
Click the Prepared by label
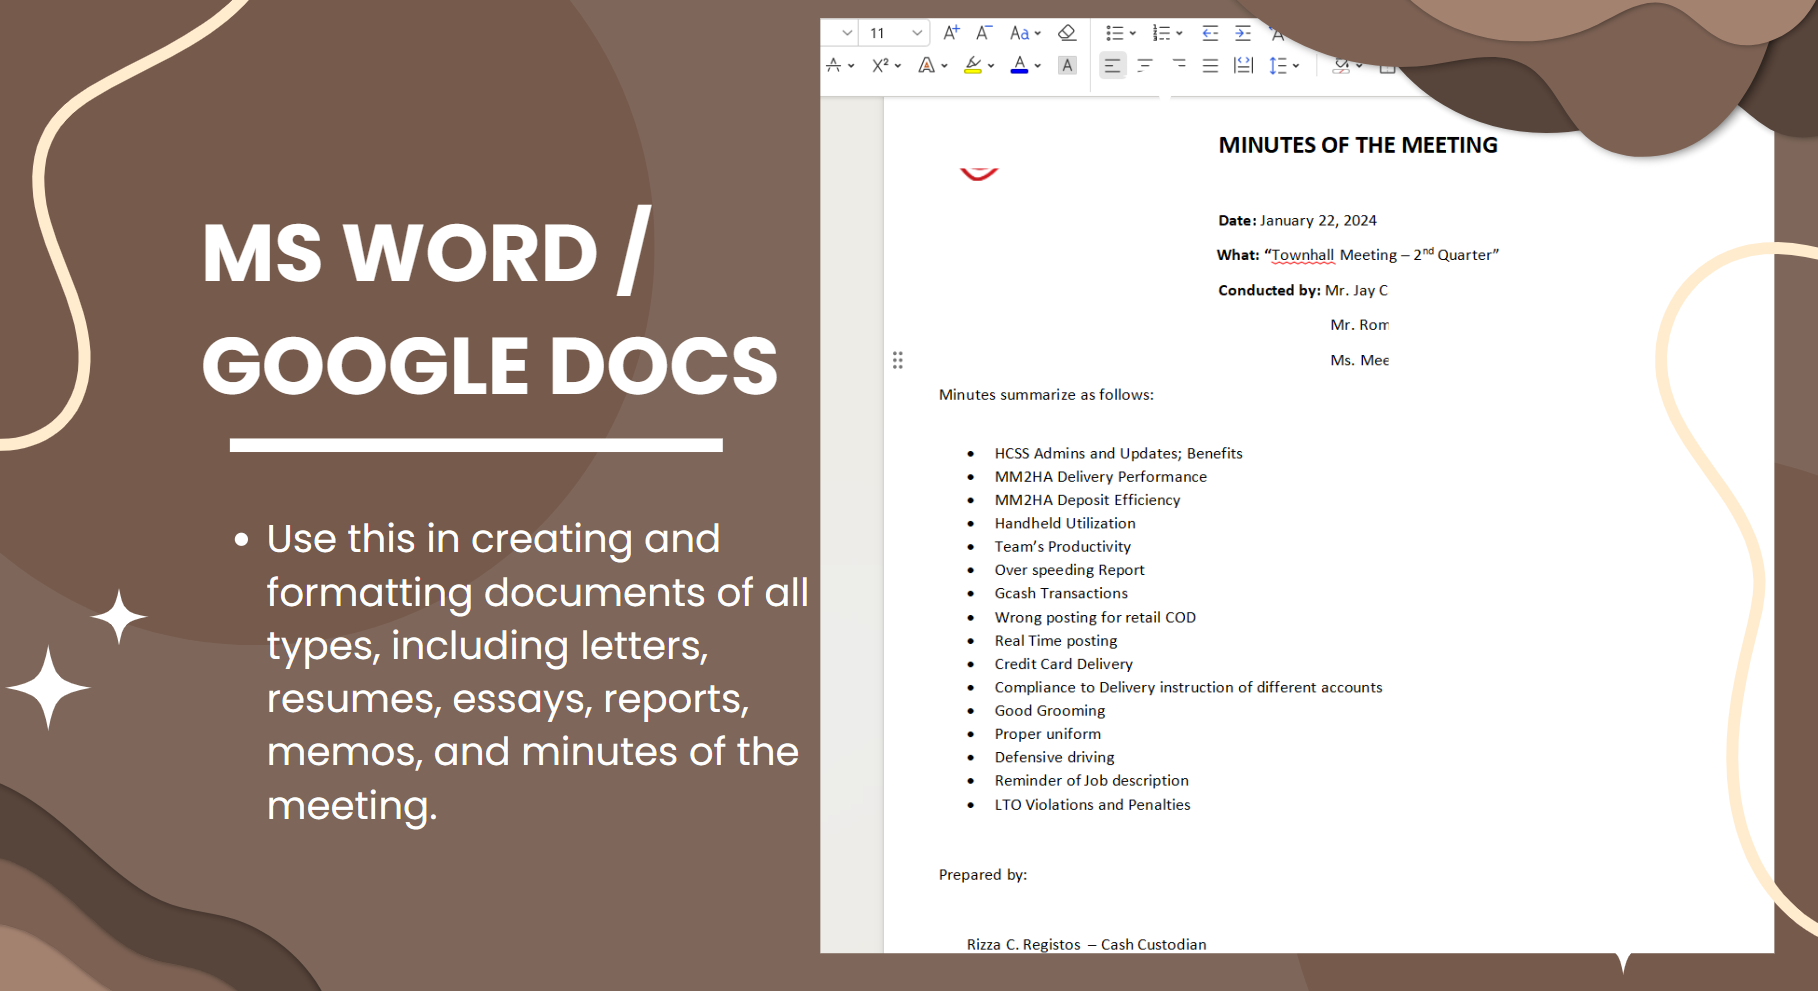point(983,875)
